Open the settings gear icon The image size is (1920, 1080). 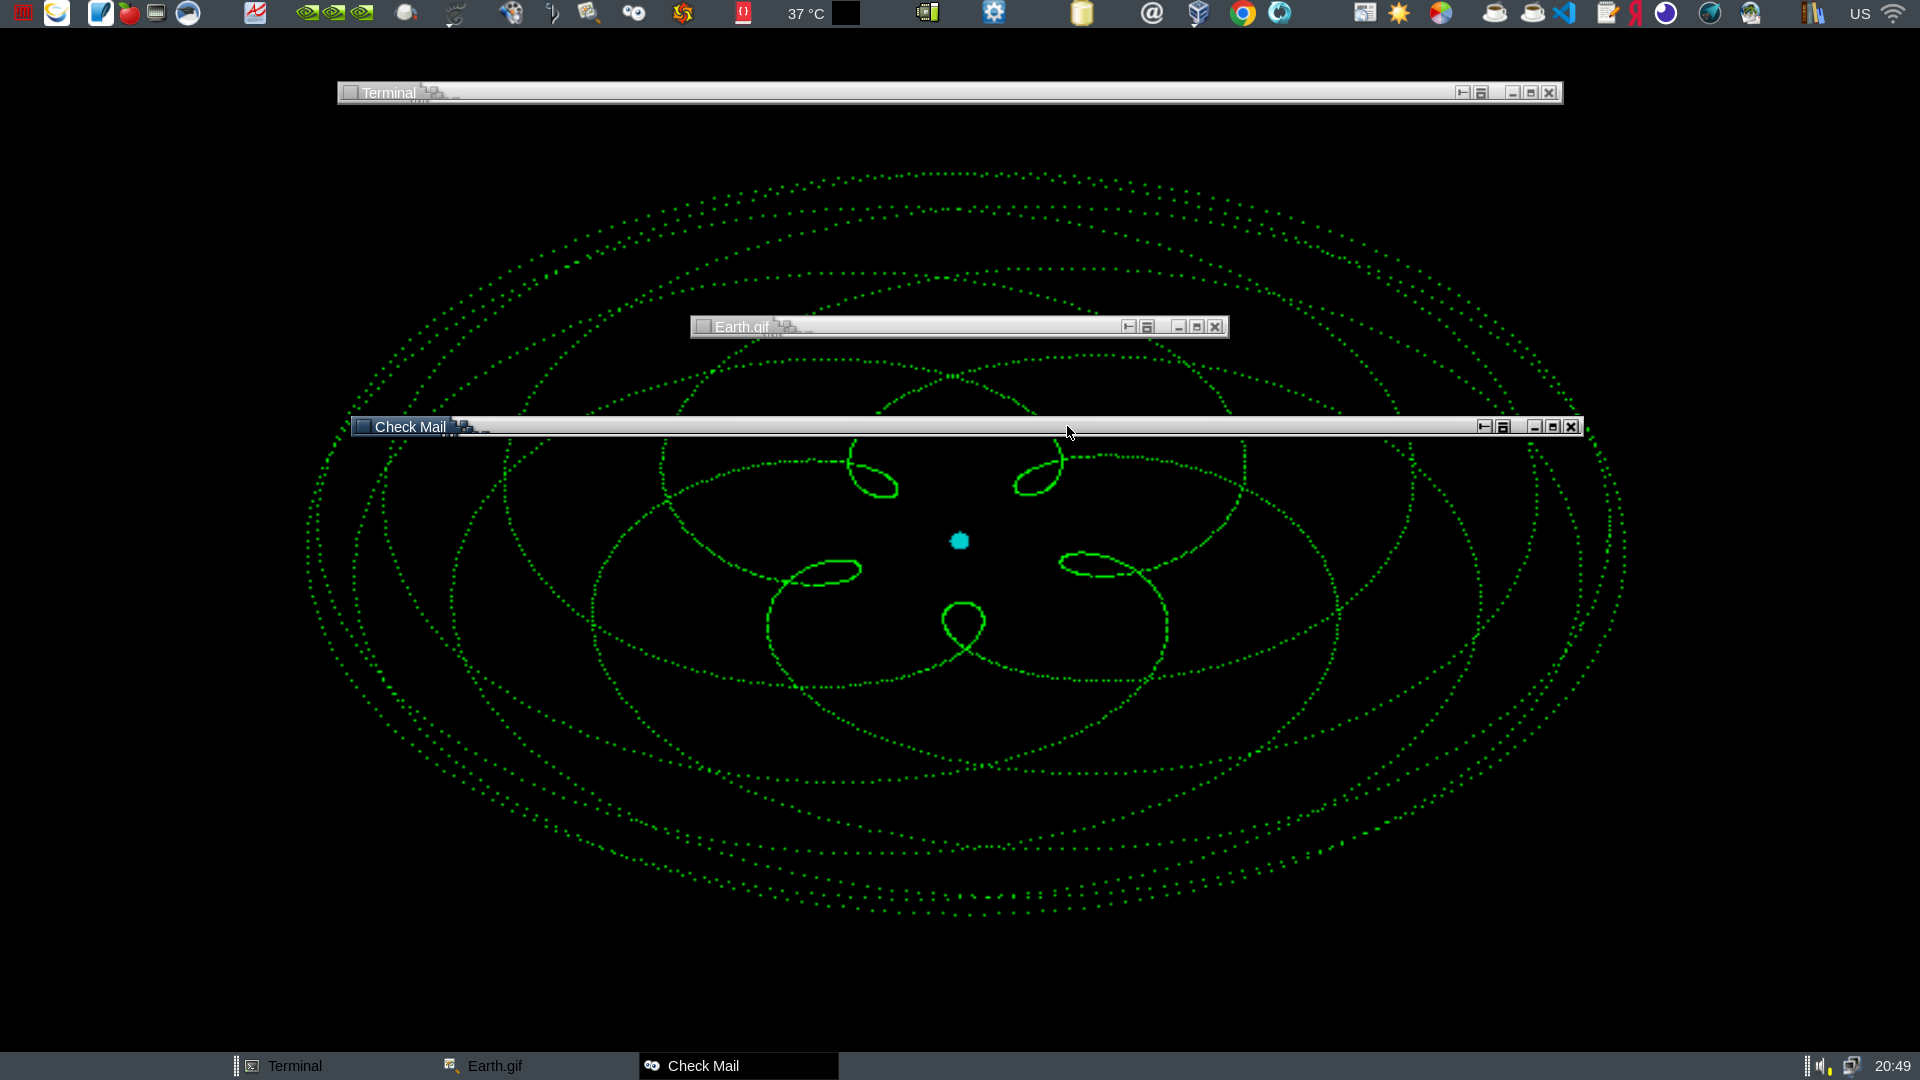994,12
